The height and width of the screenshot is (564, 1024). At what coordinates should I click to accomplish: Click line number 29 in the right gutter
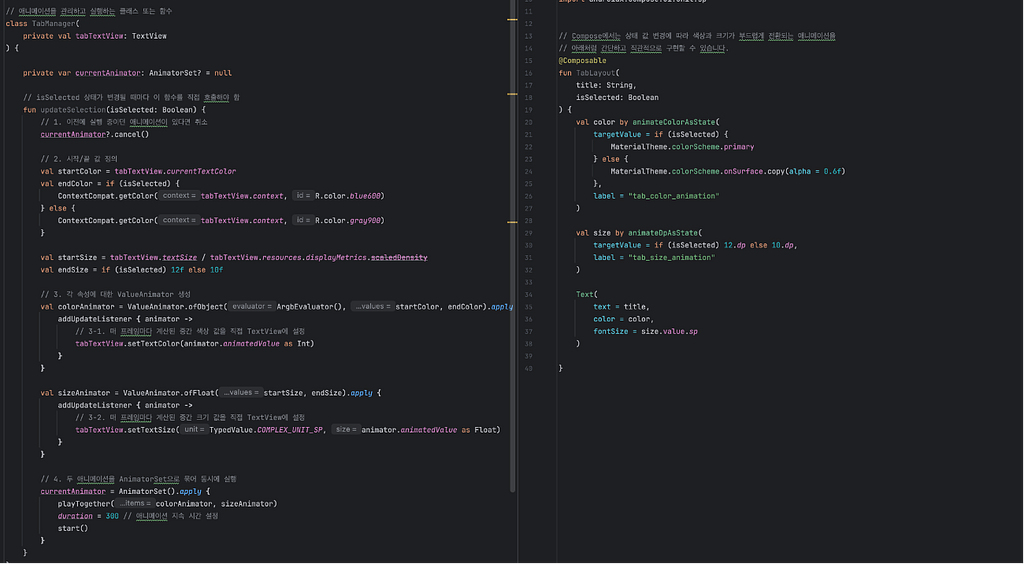click(528, 233)
